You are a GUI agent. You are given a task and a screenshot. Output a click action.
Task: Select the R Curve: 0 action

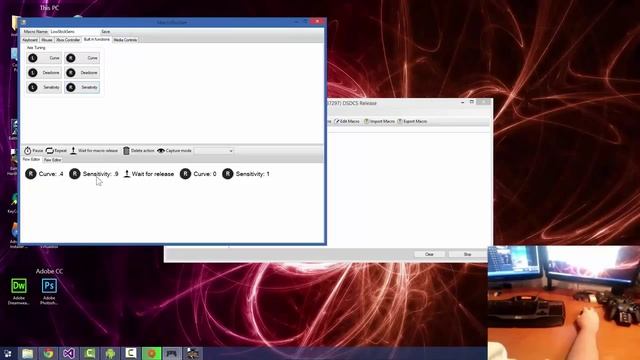[198, 174]
